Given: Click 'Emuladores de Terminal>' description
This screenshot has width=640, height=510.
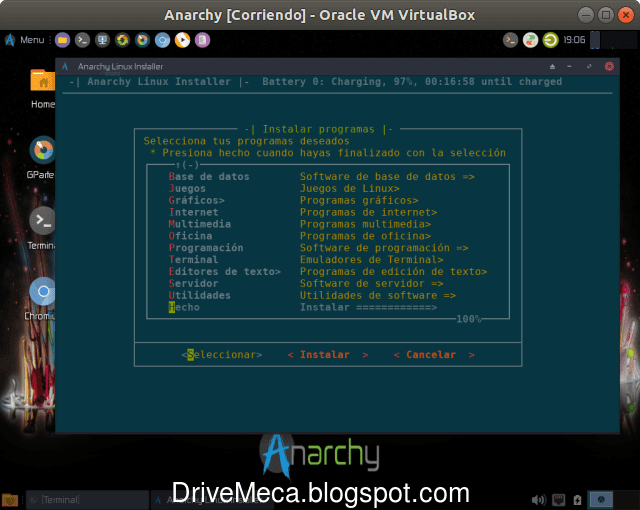Looking at the screenshot, I should (372, 259).
